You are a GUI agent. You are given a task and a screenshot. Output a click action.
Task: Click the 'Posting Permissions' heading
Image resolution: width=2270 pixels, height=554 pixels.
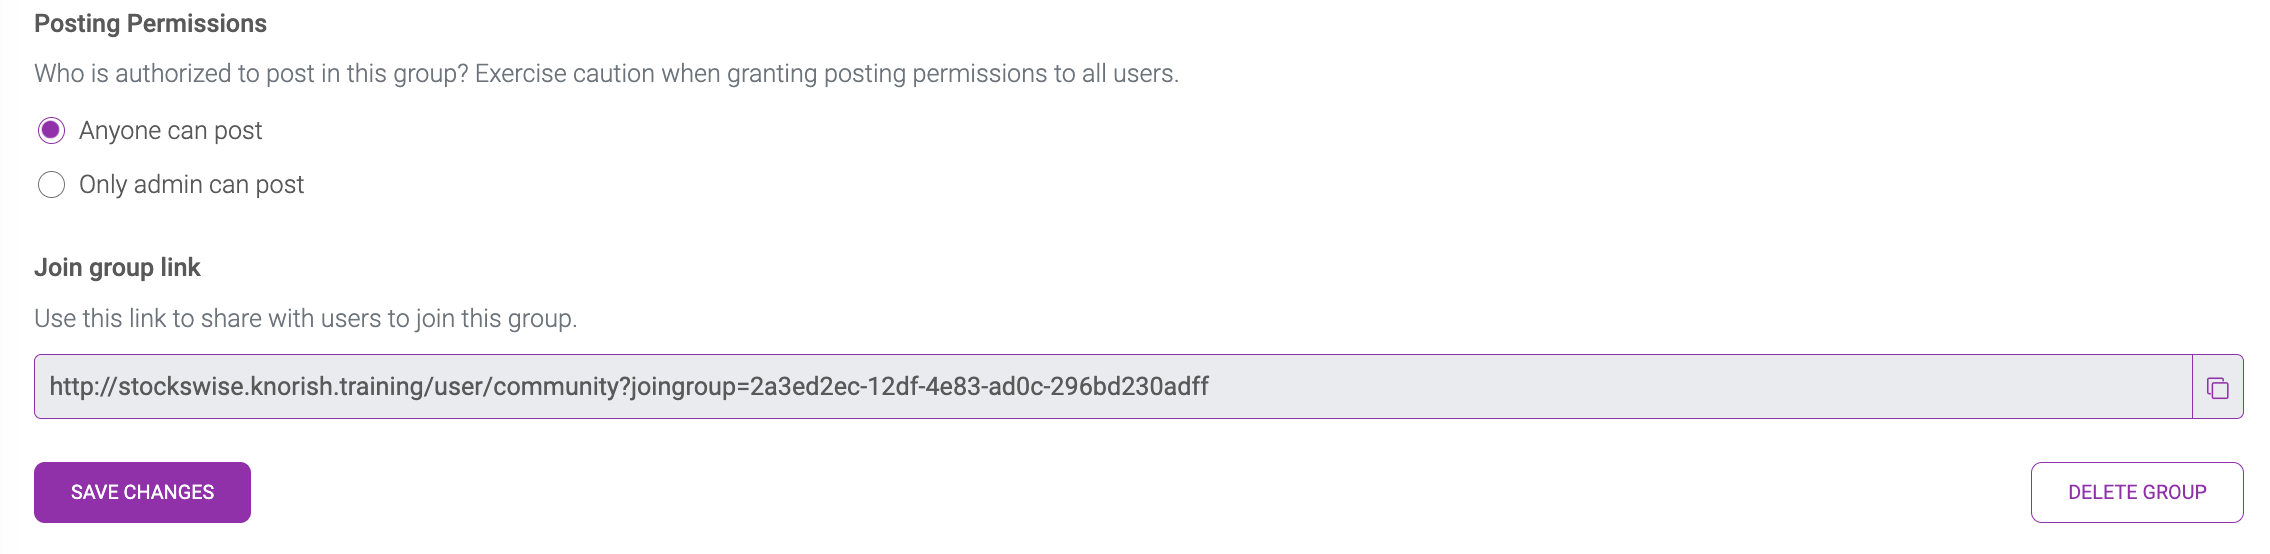150,24
